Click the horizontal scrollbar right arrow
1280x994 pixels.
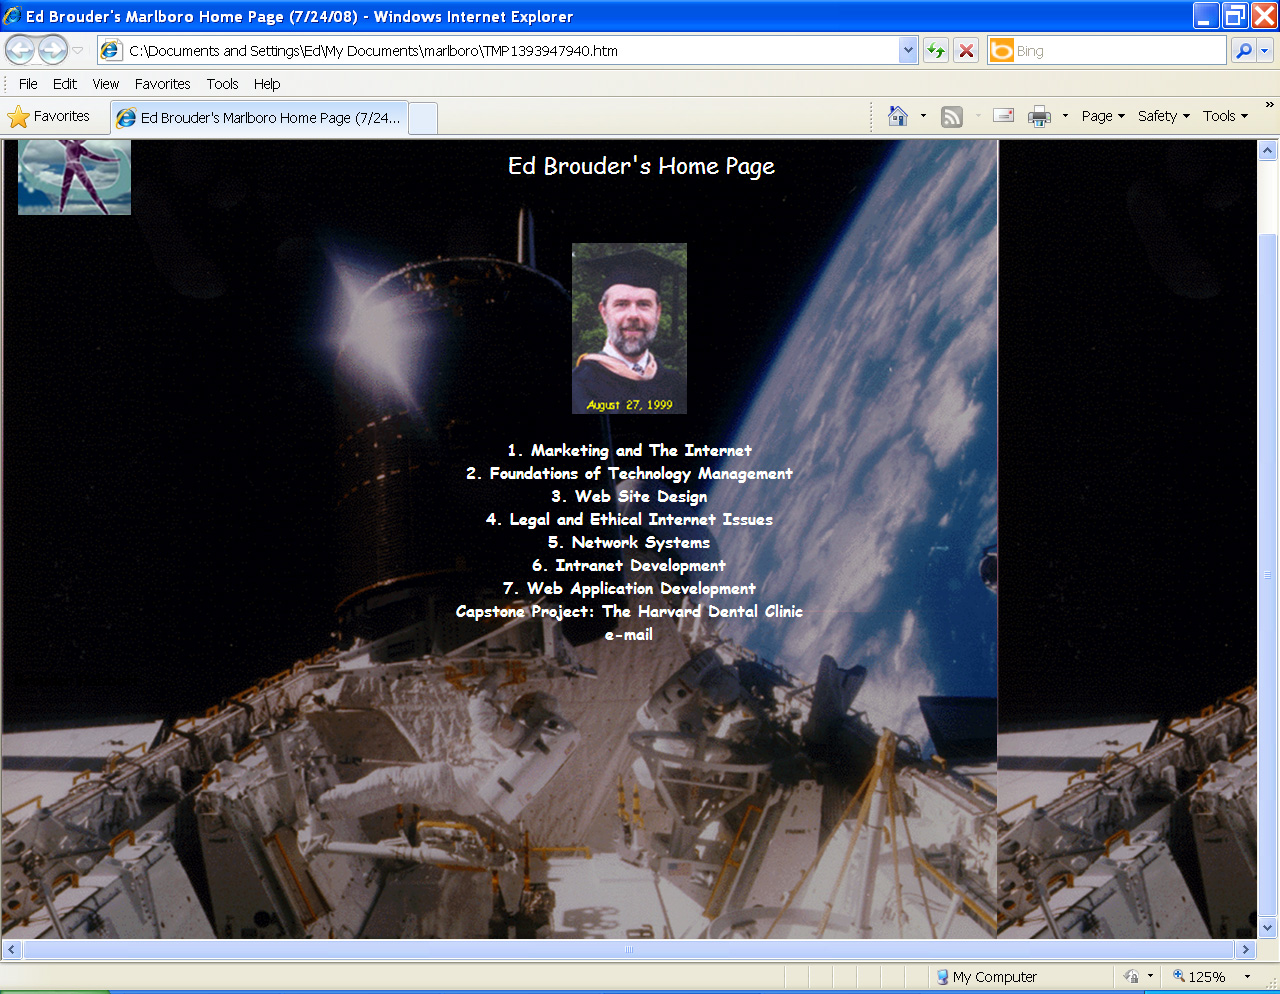pos(1246,950)
